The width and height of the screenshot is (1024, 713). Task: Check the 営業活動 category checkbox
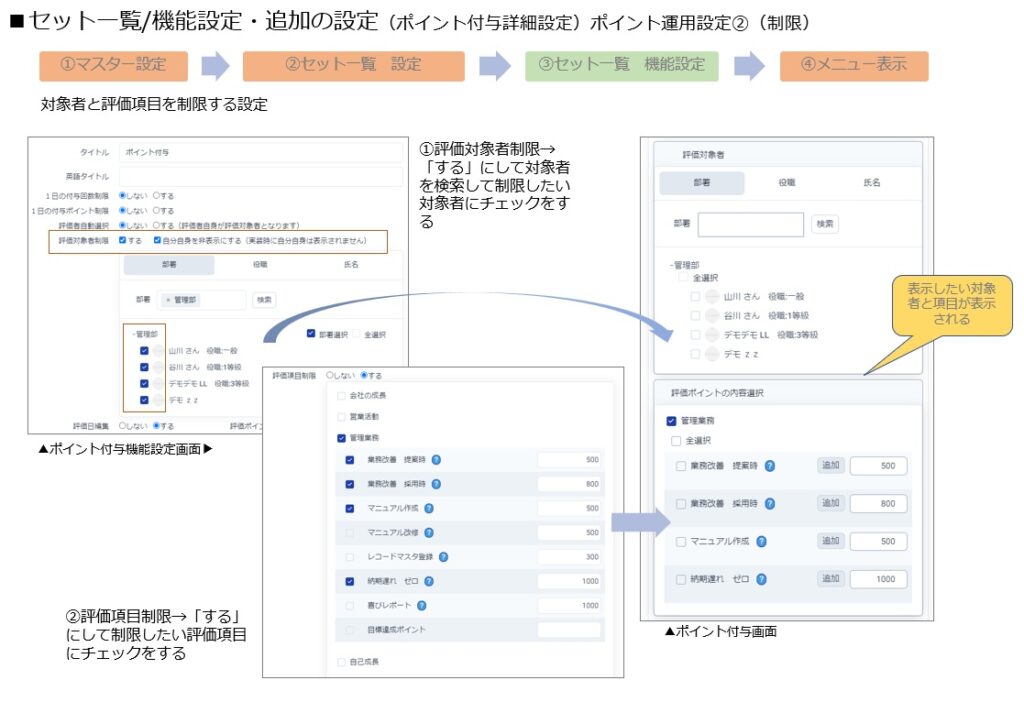point(342,415)
